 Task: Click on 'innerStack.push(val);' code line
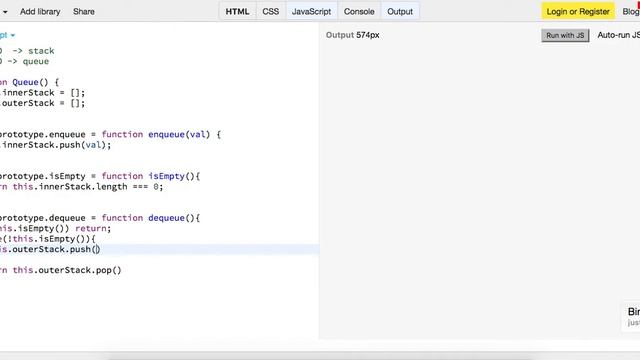[56, 145]
